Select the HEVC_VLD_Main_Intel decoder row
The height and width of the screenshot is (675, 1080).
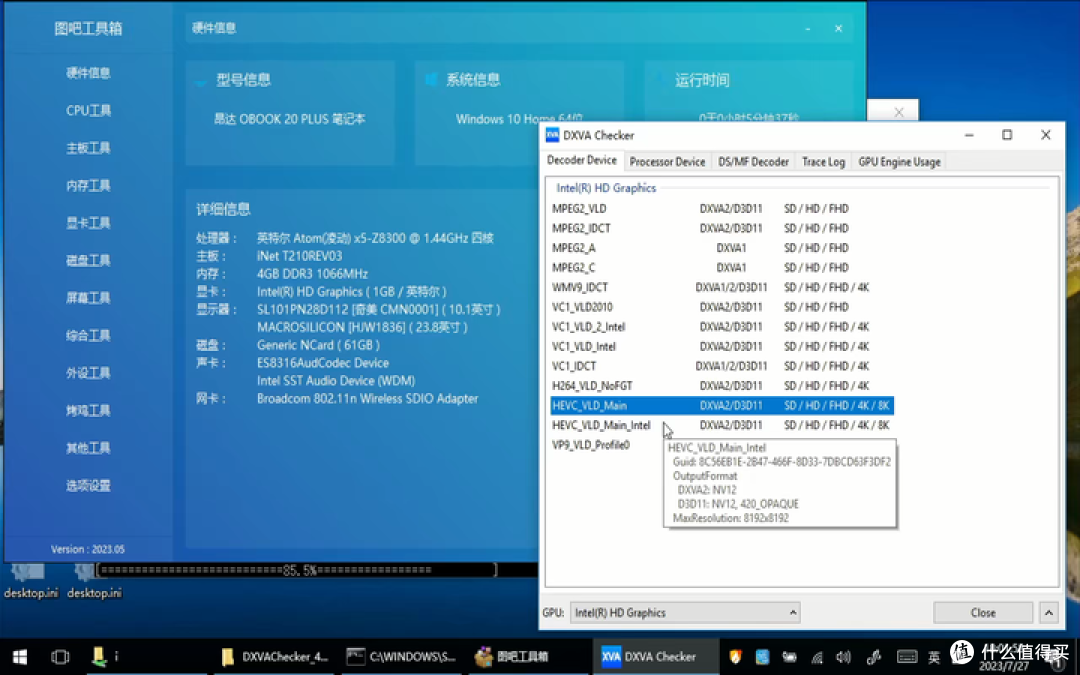coord(722,425)
